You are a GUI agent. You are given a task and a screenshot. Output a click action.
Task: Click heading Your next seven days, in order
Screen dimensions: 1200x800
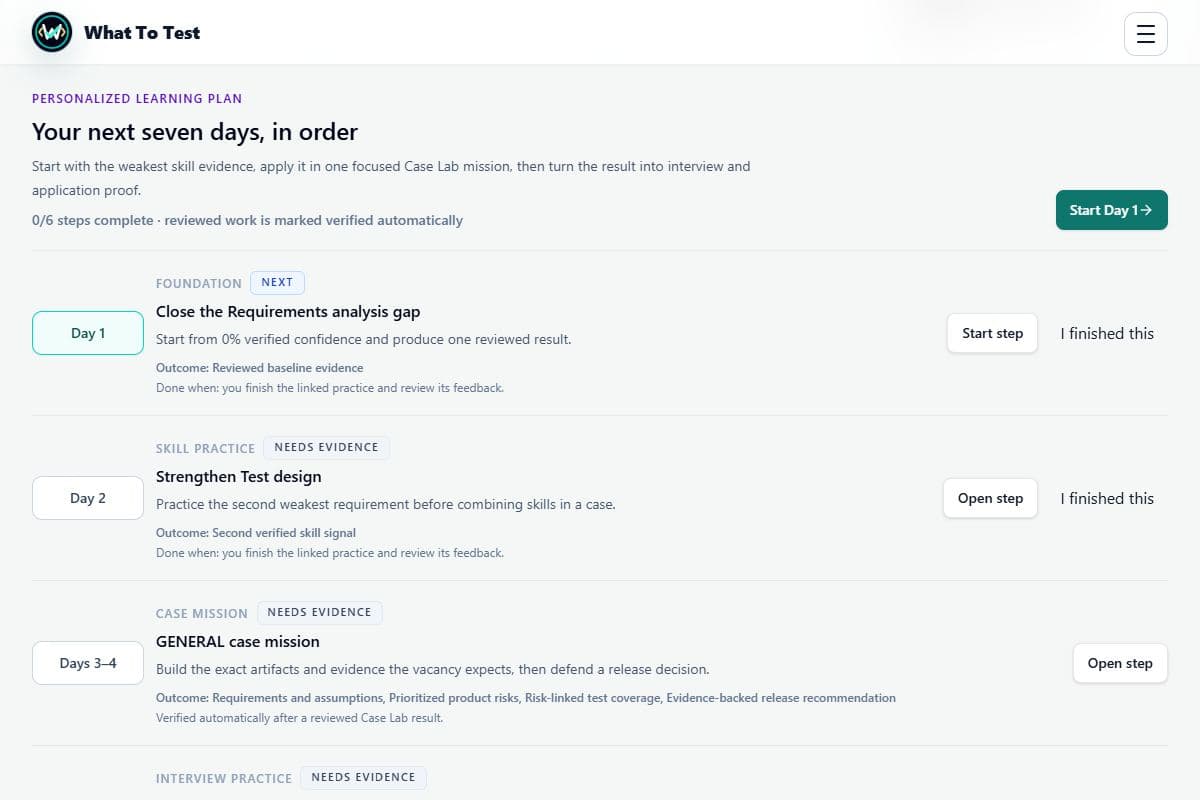(x=195, y=132)
